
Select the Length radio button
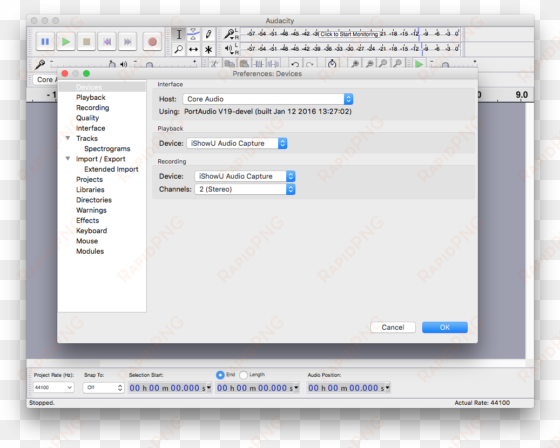click(244, 375)
